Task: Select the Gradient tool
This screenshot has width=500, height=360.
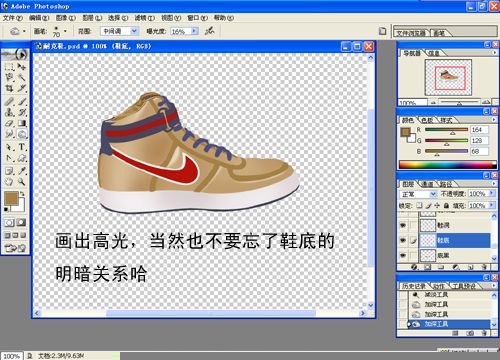Action: pyautogui.click(x=22, y=123)
